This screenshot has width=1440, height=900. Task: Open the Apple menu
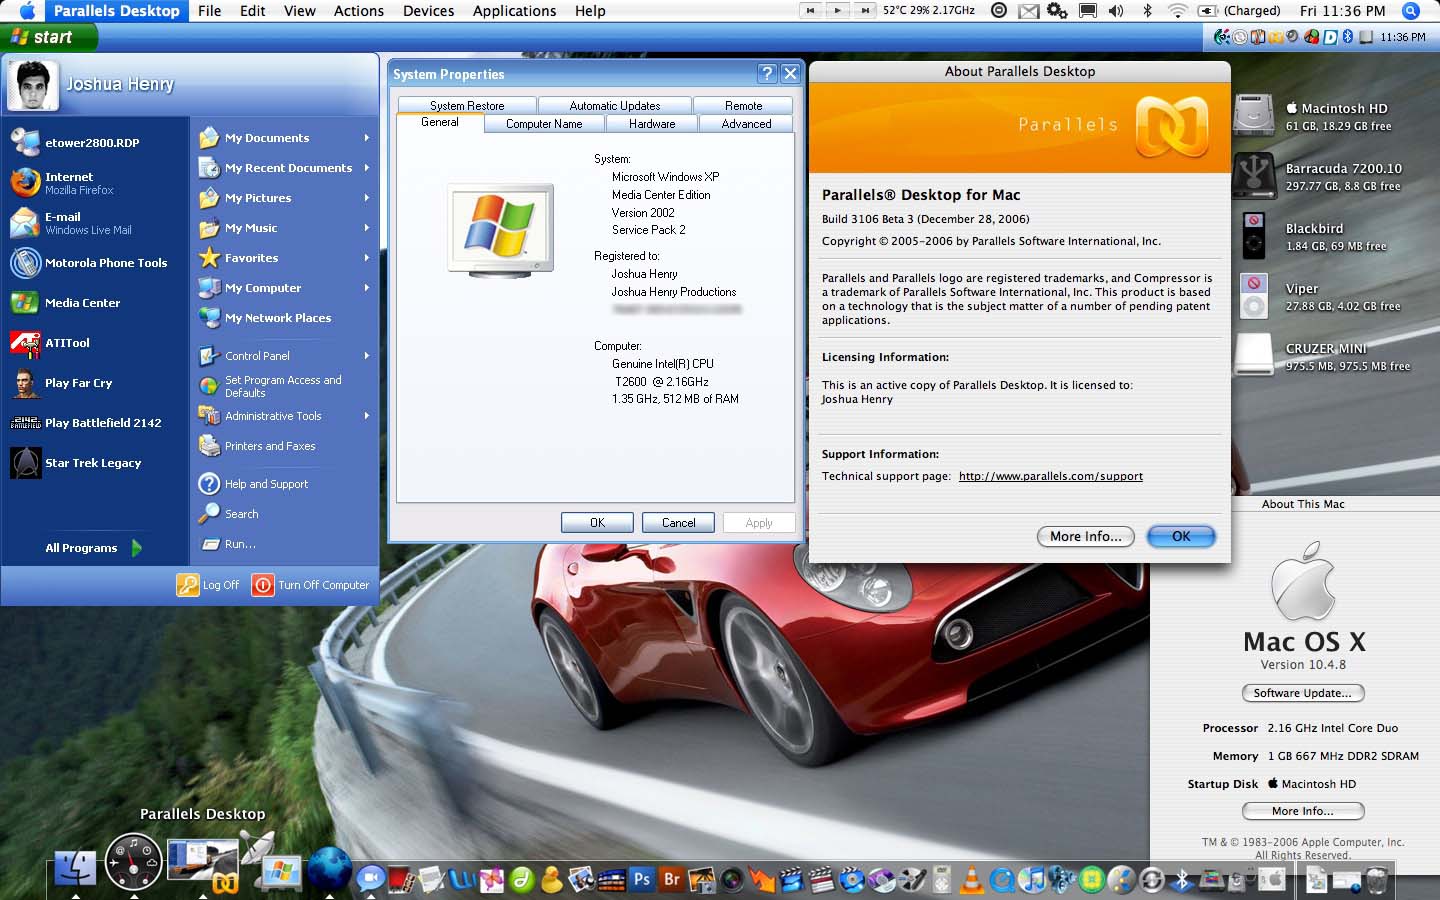(x=27, y=11)
